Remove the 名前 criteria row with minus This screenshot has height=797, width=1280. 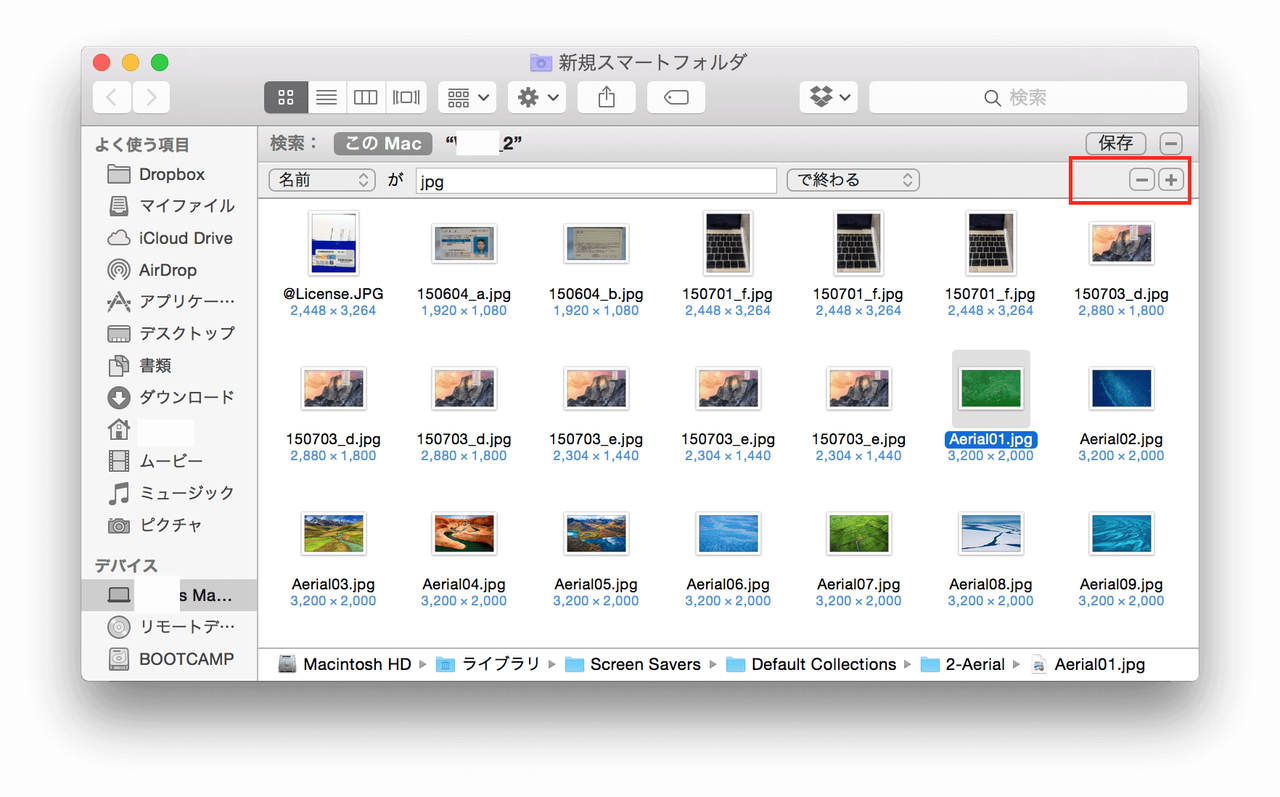point(1141,180)
